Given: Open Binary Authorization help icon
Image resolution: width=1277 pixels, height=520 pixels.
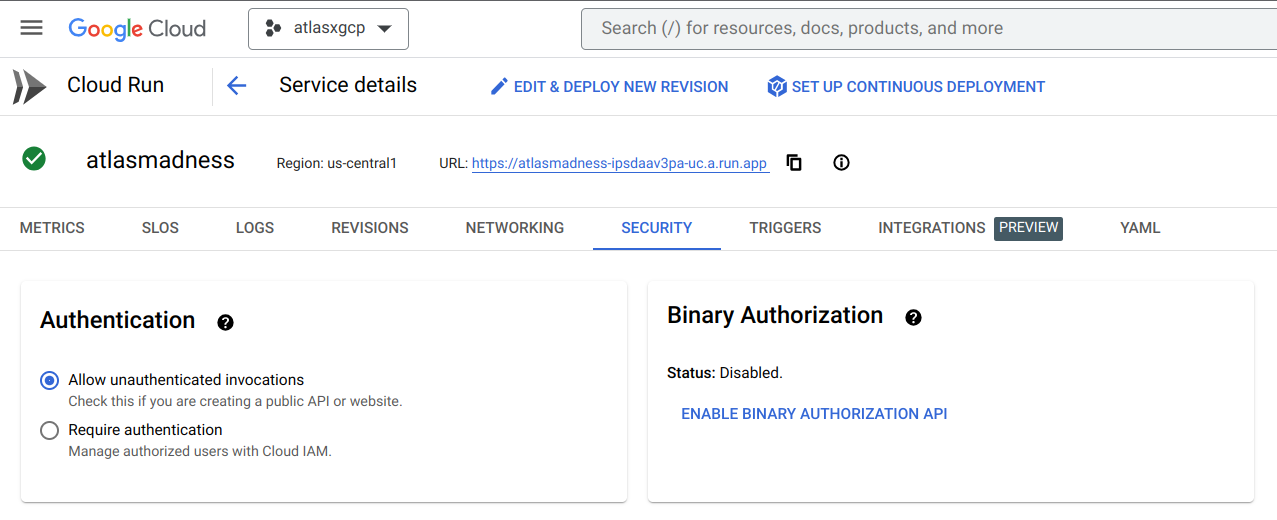Looking at the screenshot, I should coord(913,317).
